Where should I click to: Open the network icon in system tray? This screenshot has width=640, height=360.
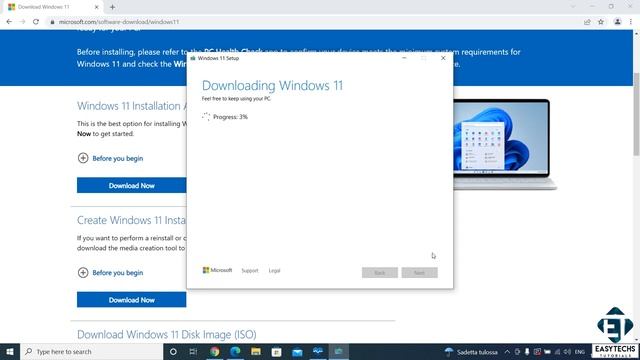pos(558,351)
